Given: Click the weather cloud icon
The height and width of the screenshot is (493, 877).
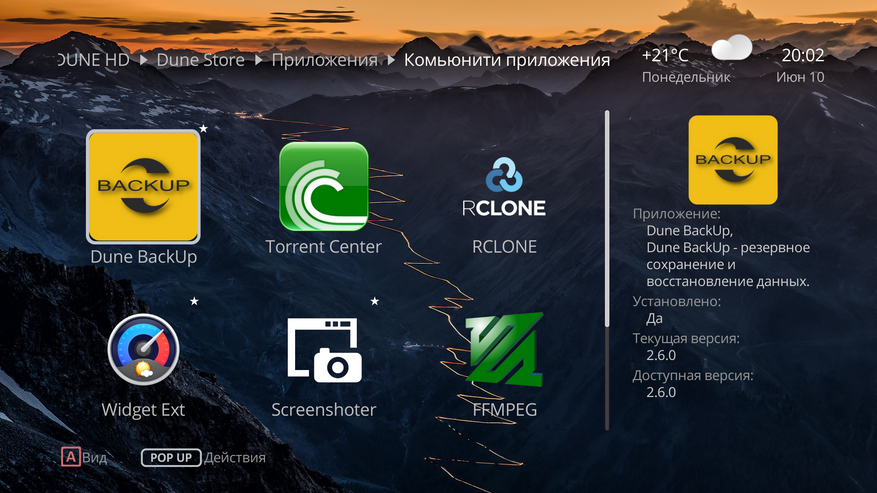Looking at the screenshot, I should point(732,48).
